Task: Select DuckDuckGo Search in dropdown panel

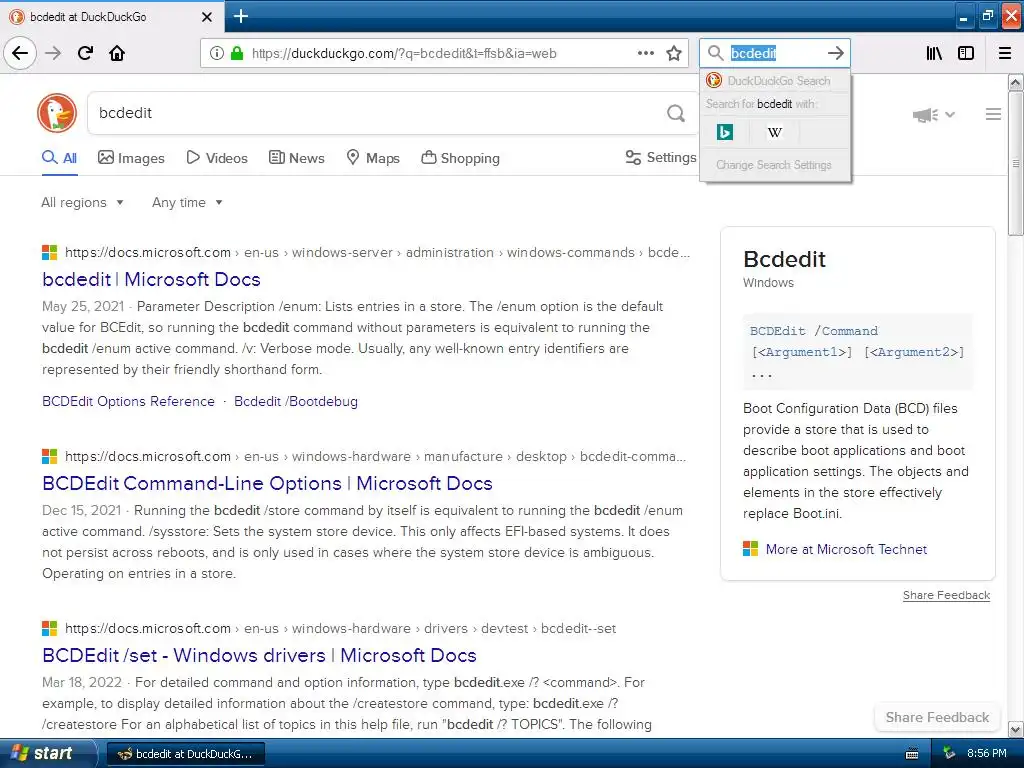Action: [775, 80]
